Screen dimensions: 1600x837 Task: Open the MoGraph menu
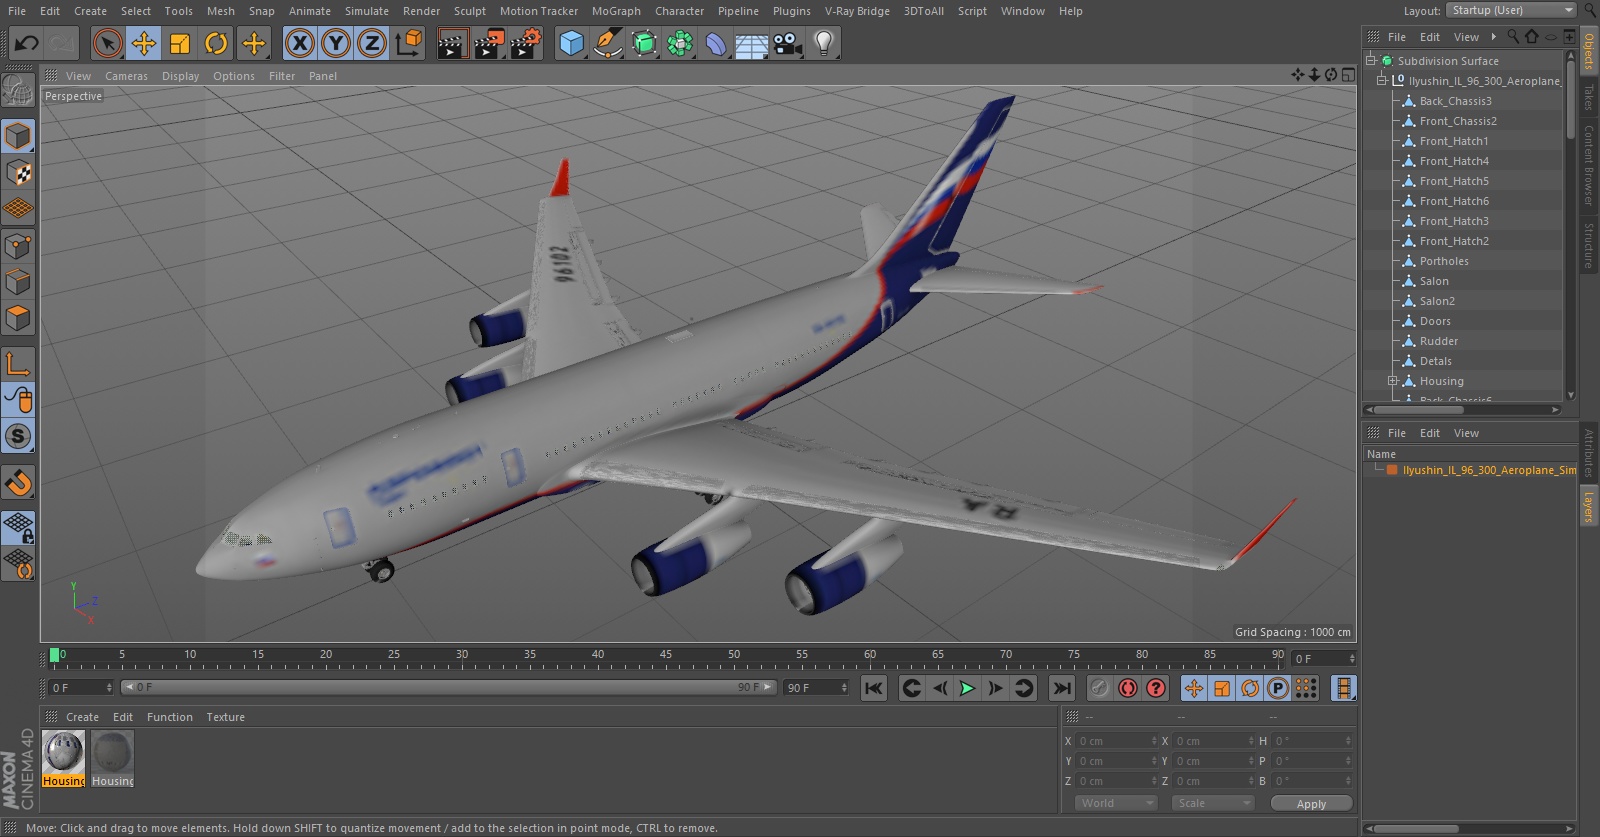tap(616, 11)
